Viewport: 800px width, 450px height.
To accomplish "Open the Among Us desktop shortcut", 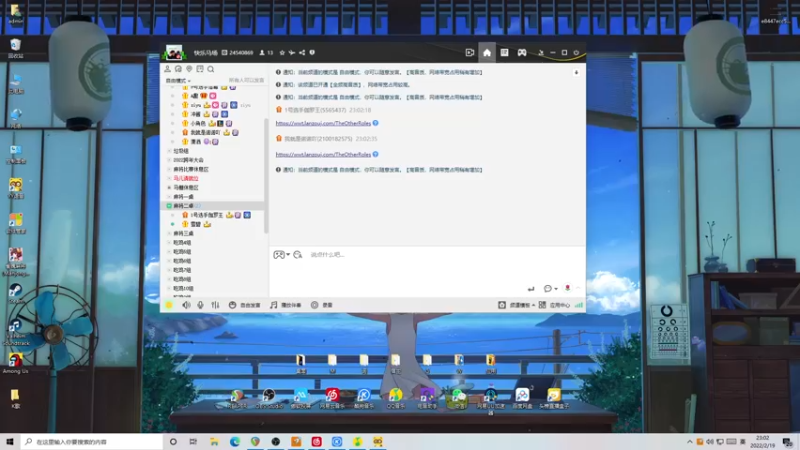I will pyautogui.click(x=15, y=364).
